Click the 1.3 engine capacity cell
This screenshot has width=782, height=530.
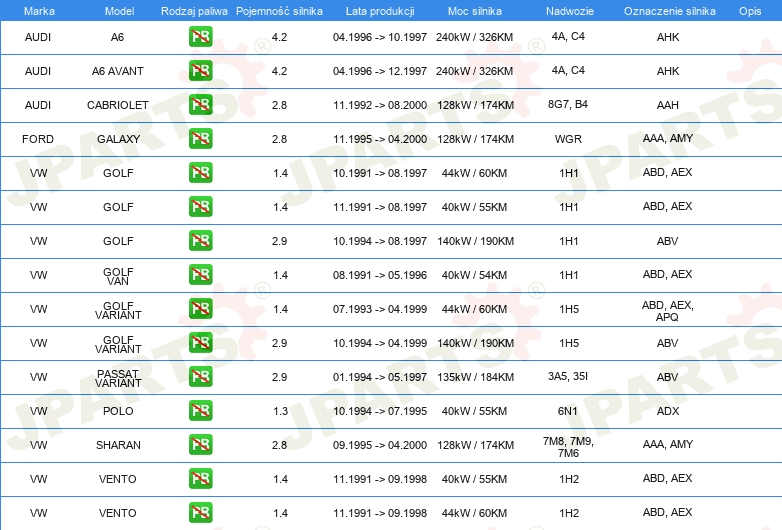click(x=280, y=411)
